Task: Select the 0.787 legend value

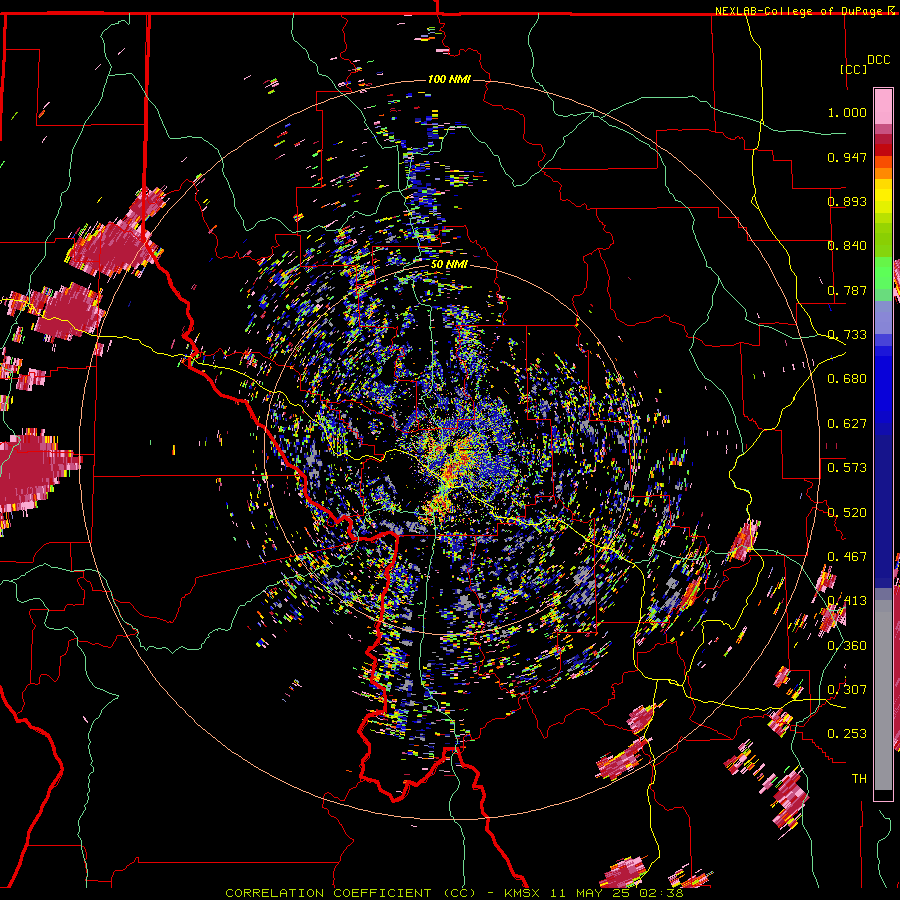Action: 847,290
